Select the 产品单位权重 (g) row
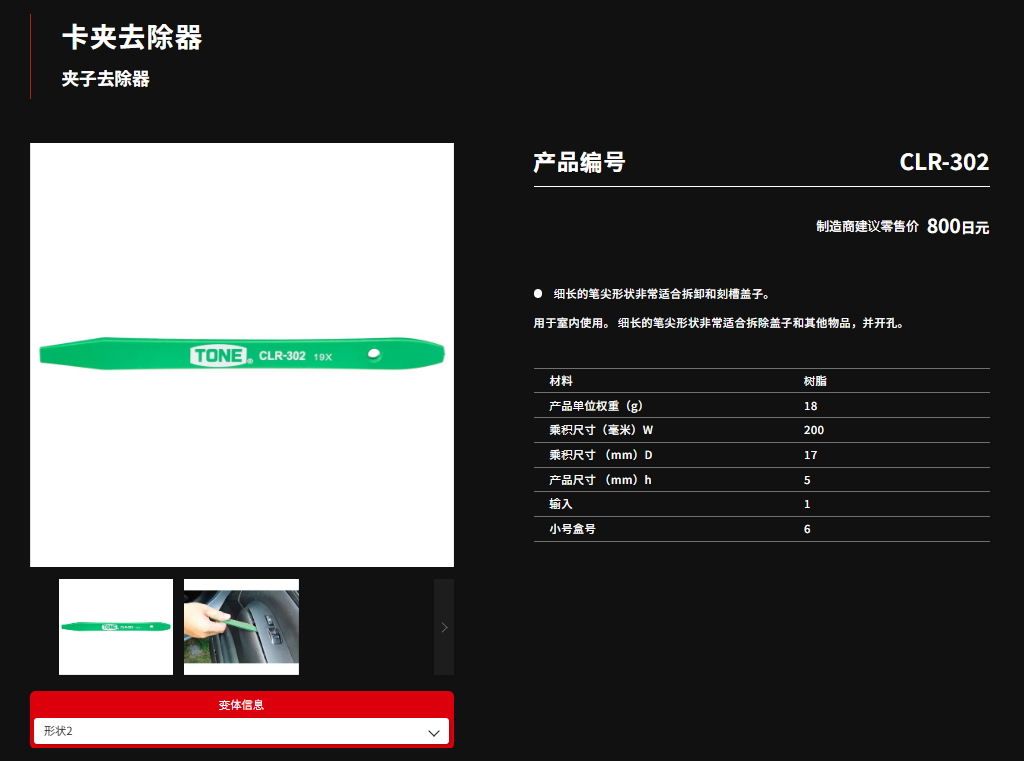The height and width of the screenshot is (761, 1024). click(x=761, y=406)
